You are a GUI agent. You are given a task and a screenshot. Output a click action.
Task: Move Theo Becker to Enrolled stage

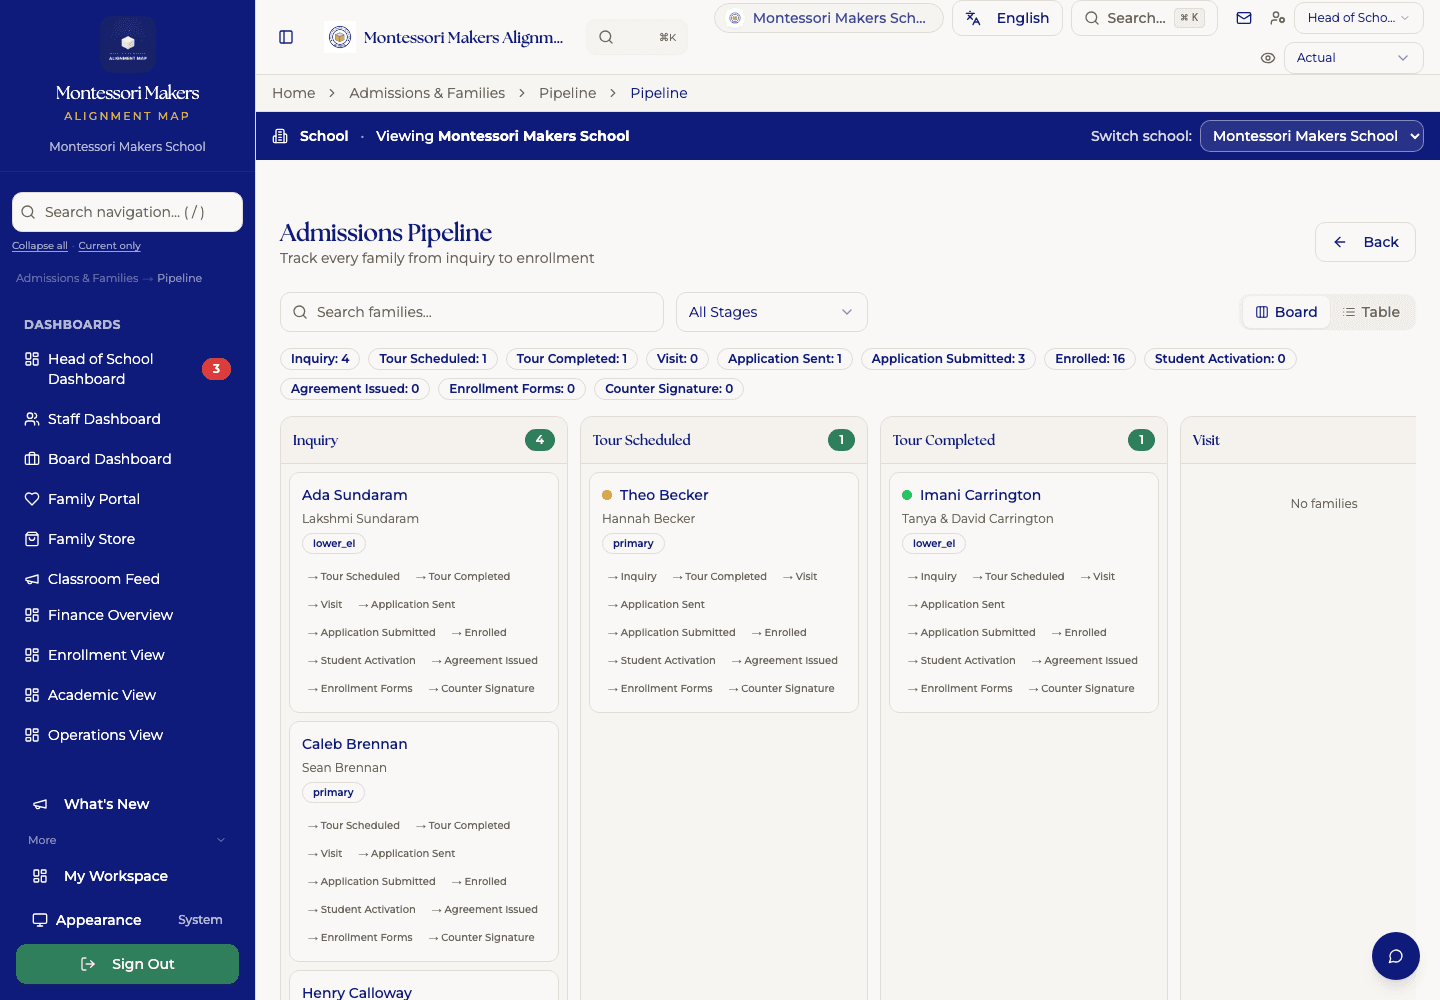tap(779, 633)
